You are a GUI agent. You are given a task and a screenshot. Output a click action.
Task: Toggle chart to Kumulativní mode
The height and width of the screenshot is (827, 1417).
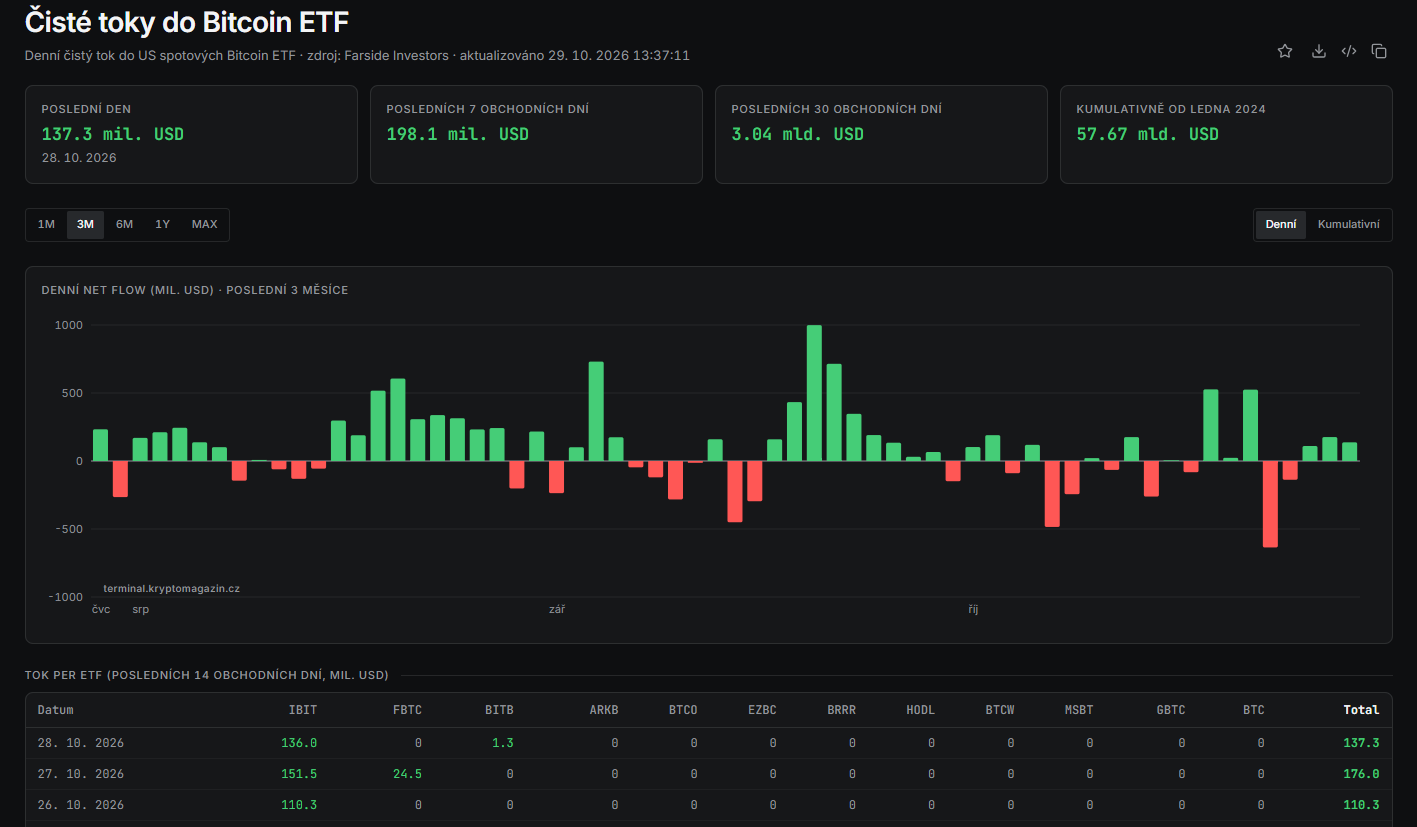(1348, 224)
